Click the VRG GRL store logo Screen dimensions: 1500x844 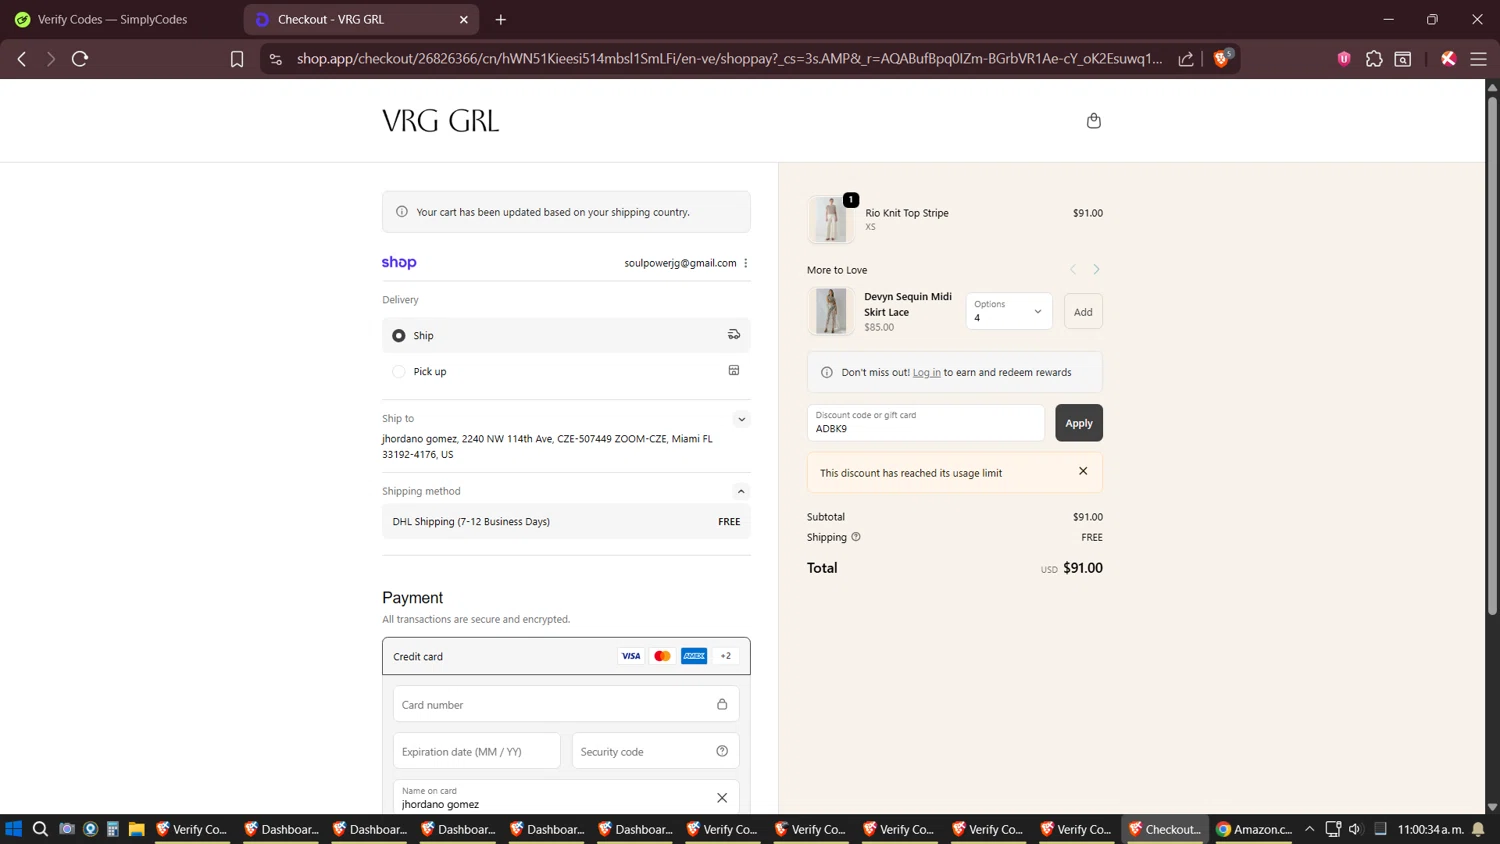pyautogui.click(x=440, y=121)
